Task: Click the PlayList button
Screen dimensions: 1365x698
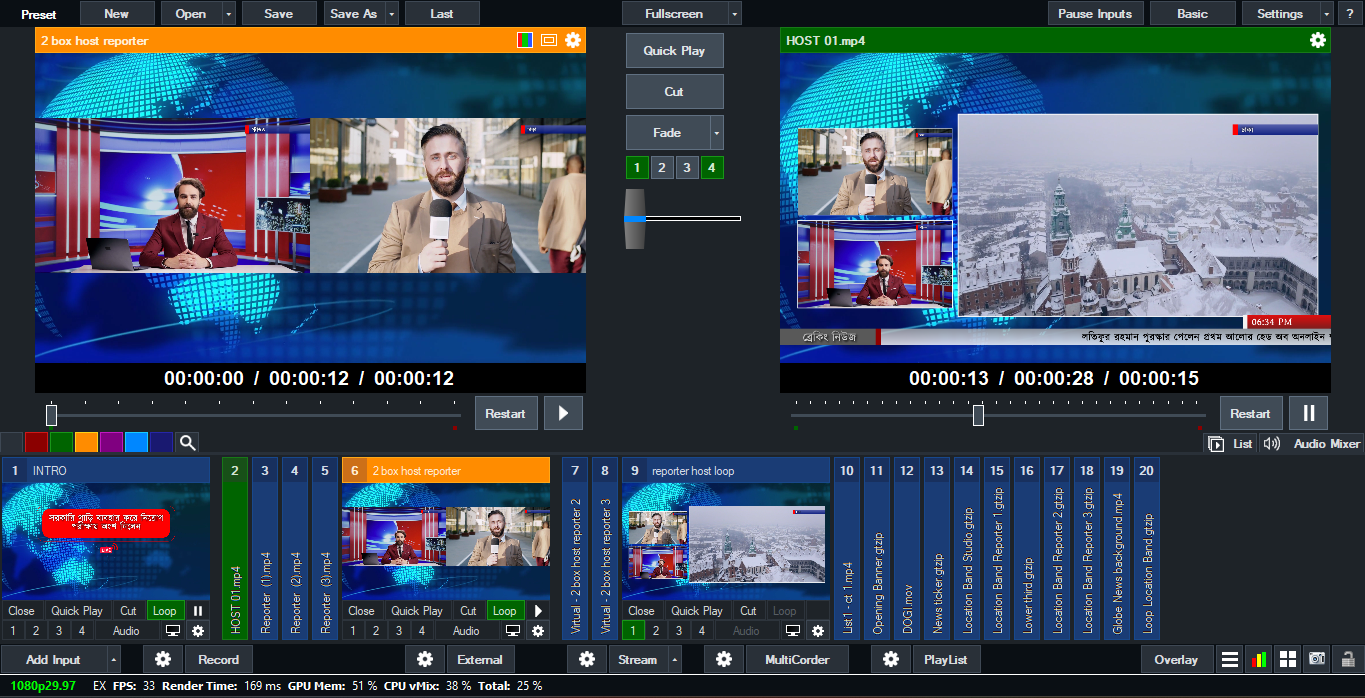Action: (945, 659)
